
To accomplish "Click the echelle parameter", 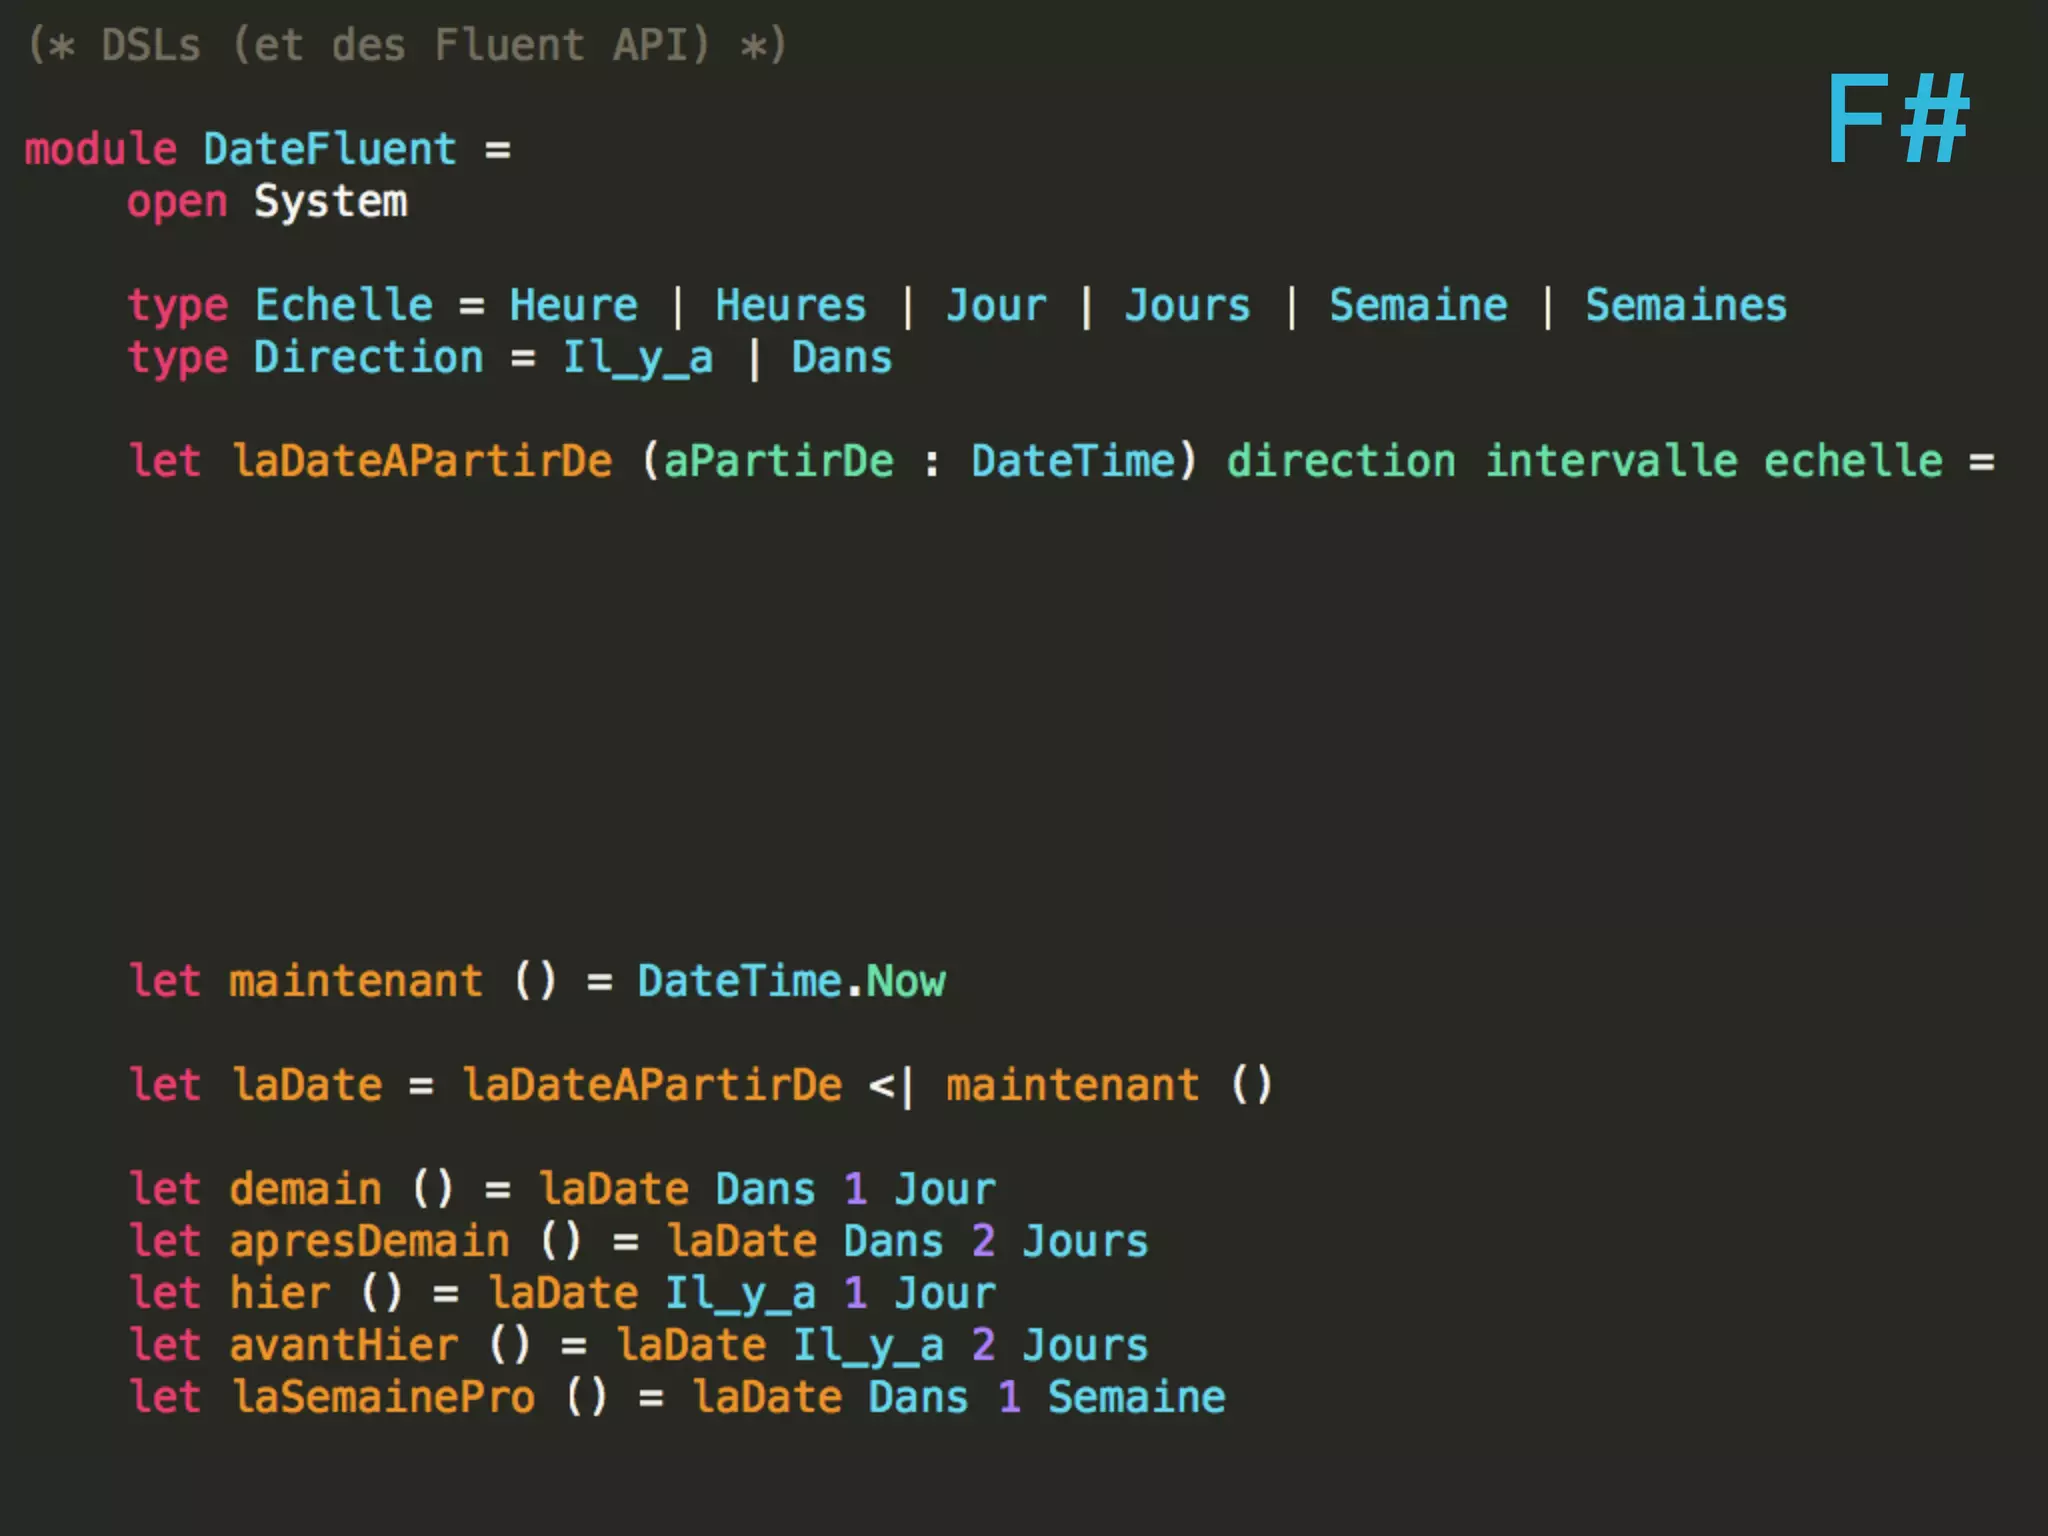I will (1853, 462).
